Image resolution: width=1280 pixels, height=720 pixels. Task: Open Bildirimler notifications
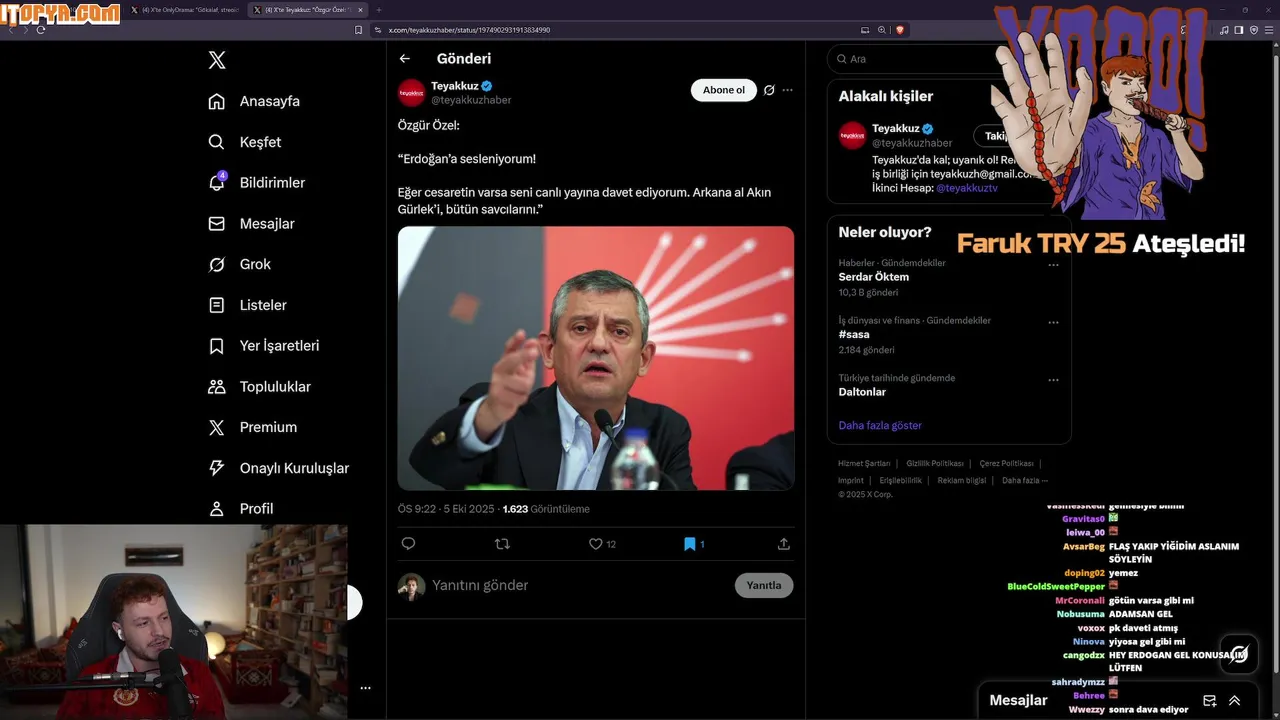click(x=257, y=182)
